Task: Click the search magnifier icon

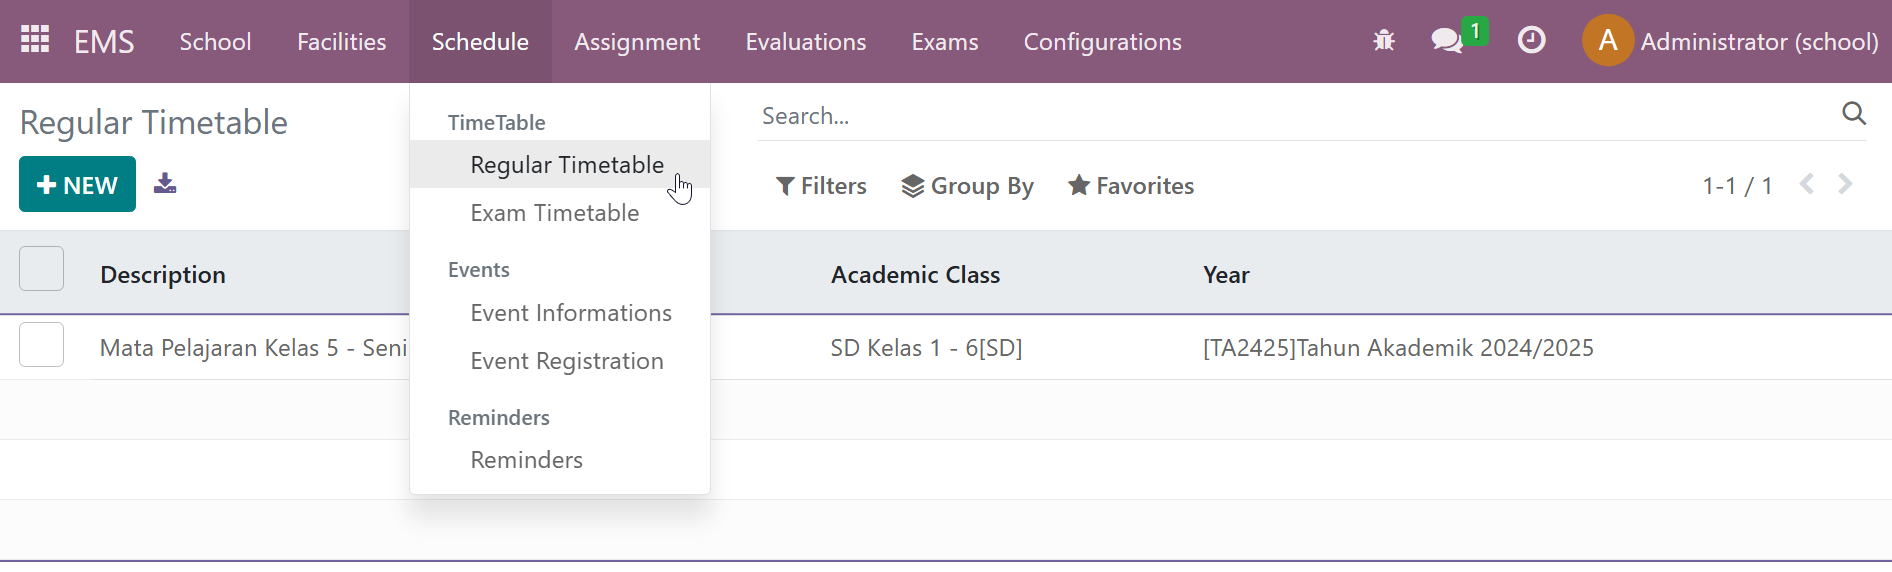Action: 1853,114
